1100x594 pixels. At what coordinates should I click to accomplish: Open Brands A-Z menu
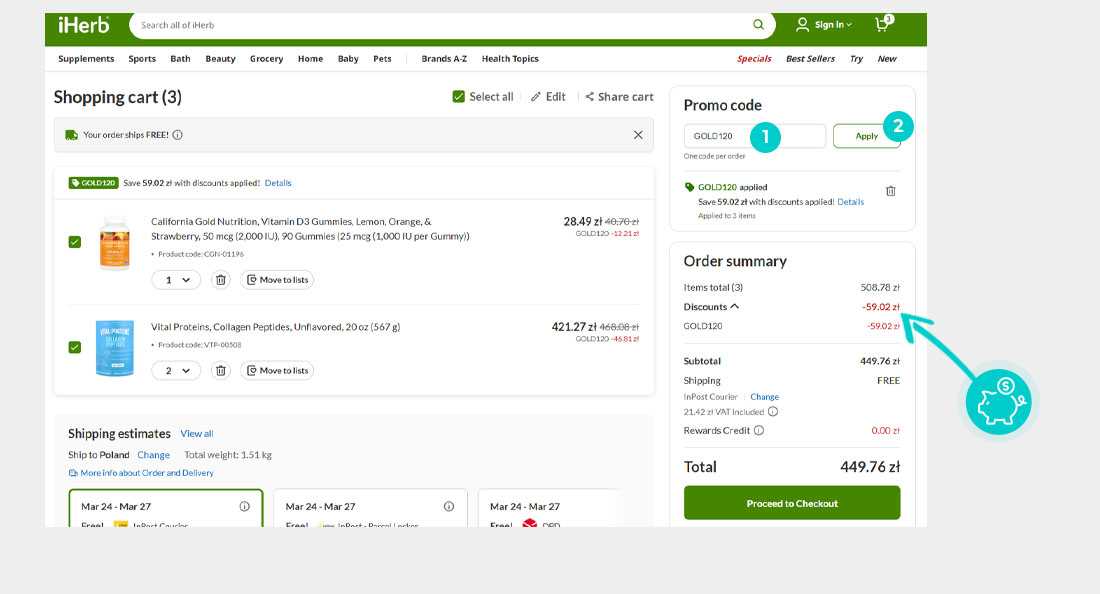click(444, 59)
